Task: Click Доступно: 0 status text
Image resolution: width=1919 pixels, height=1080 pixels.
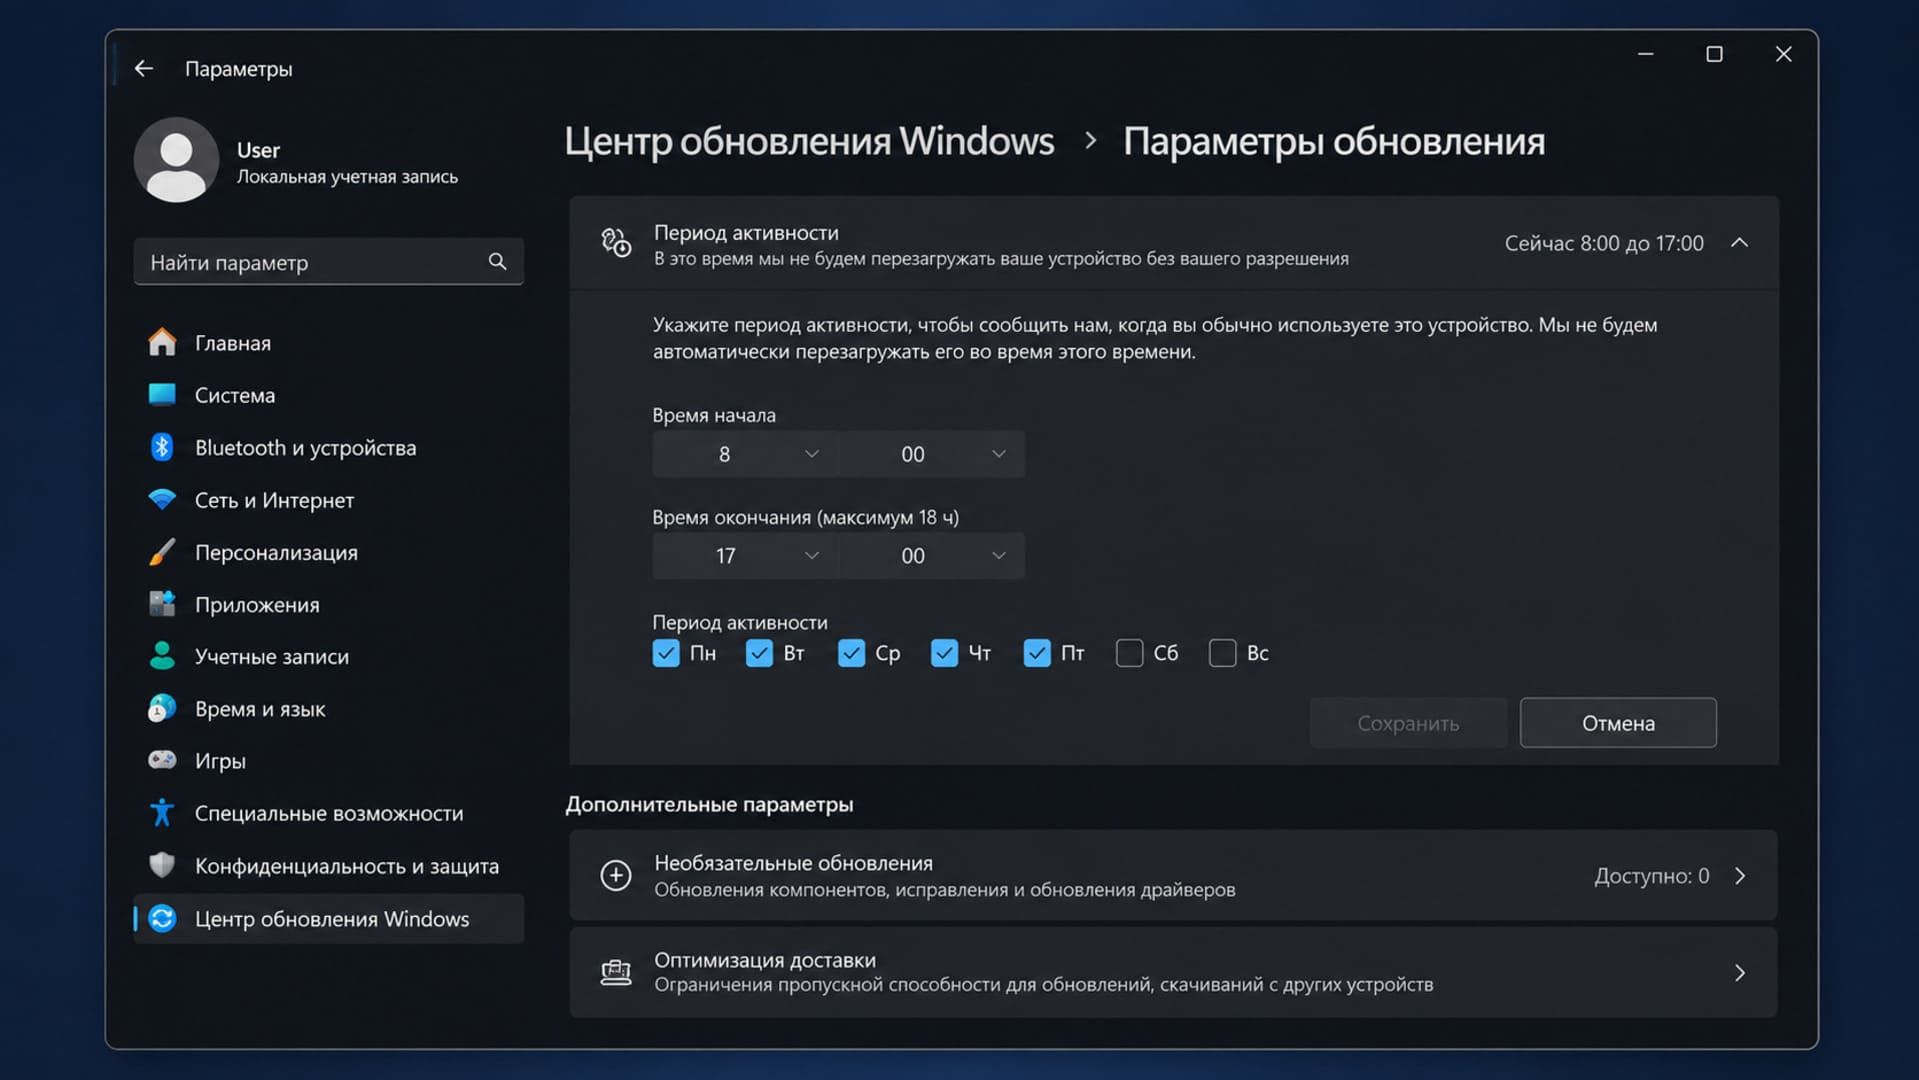Action: 1652,876
